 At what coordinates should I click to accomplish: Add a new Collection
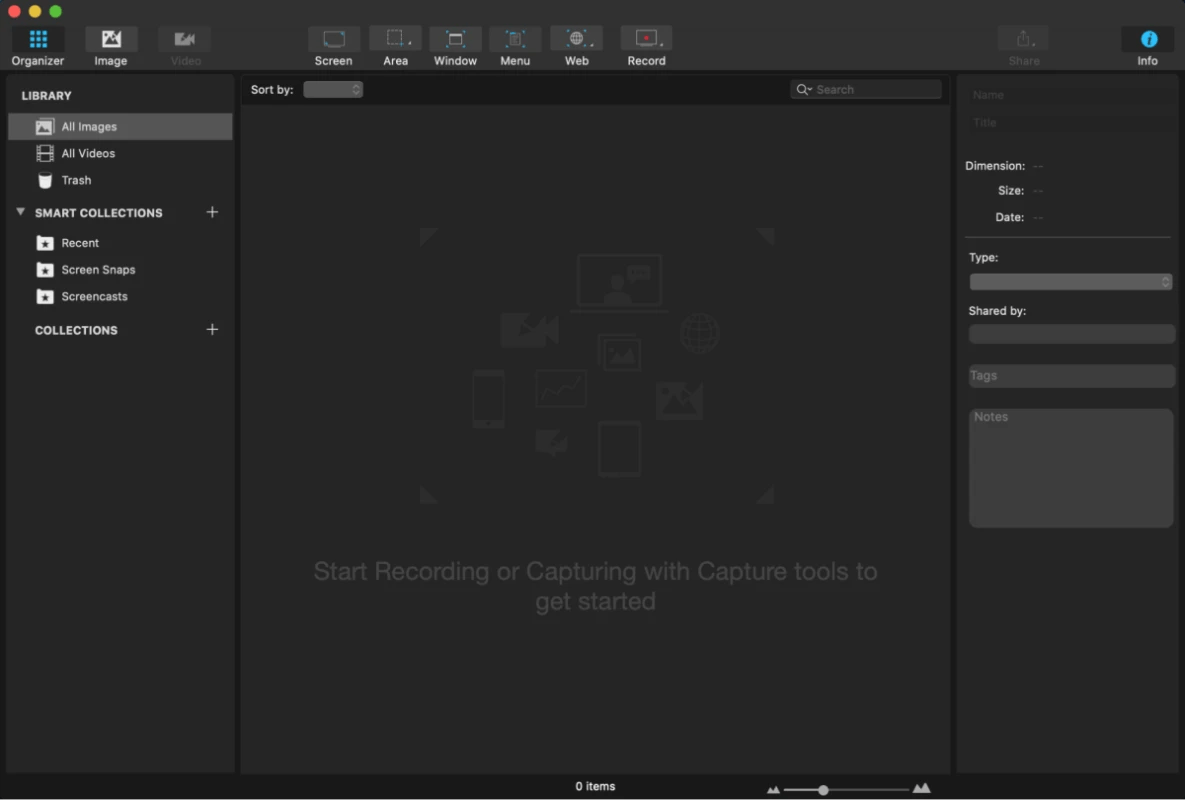pos(212,329)
